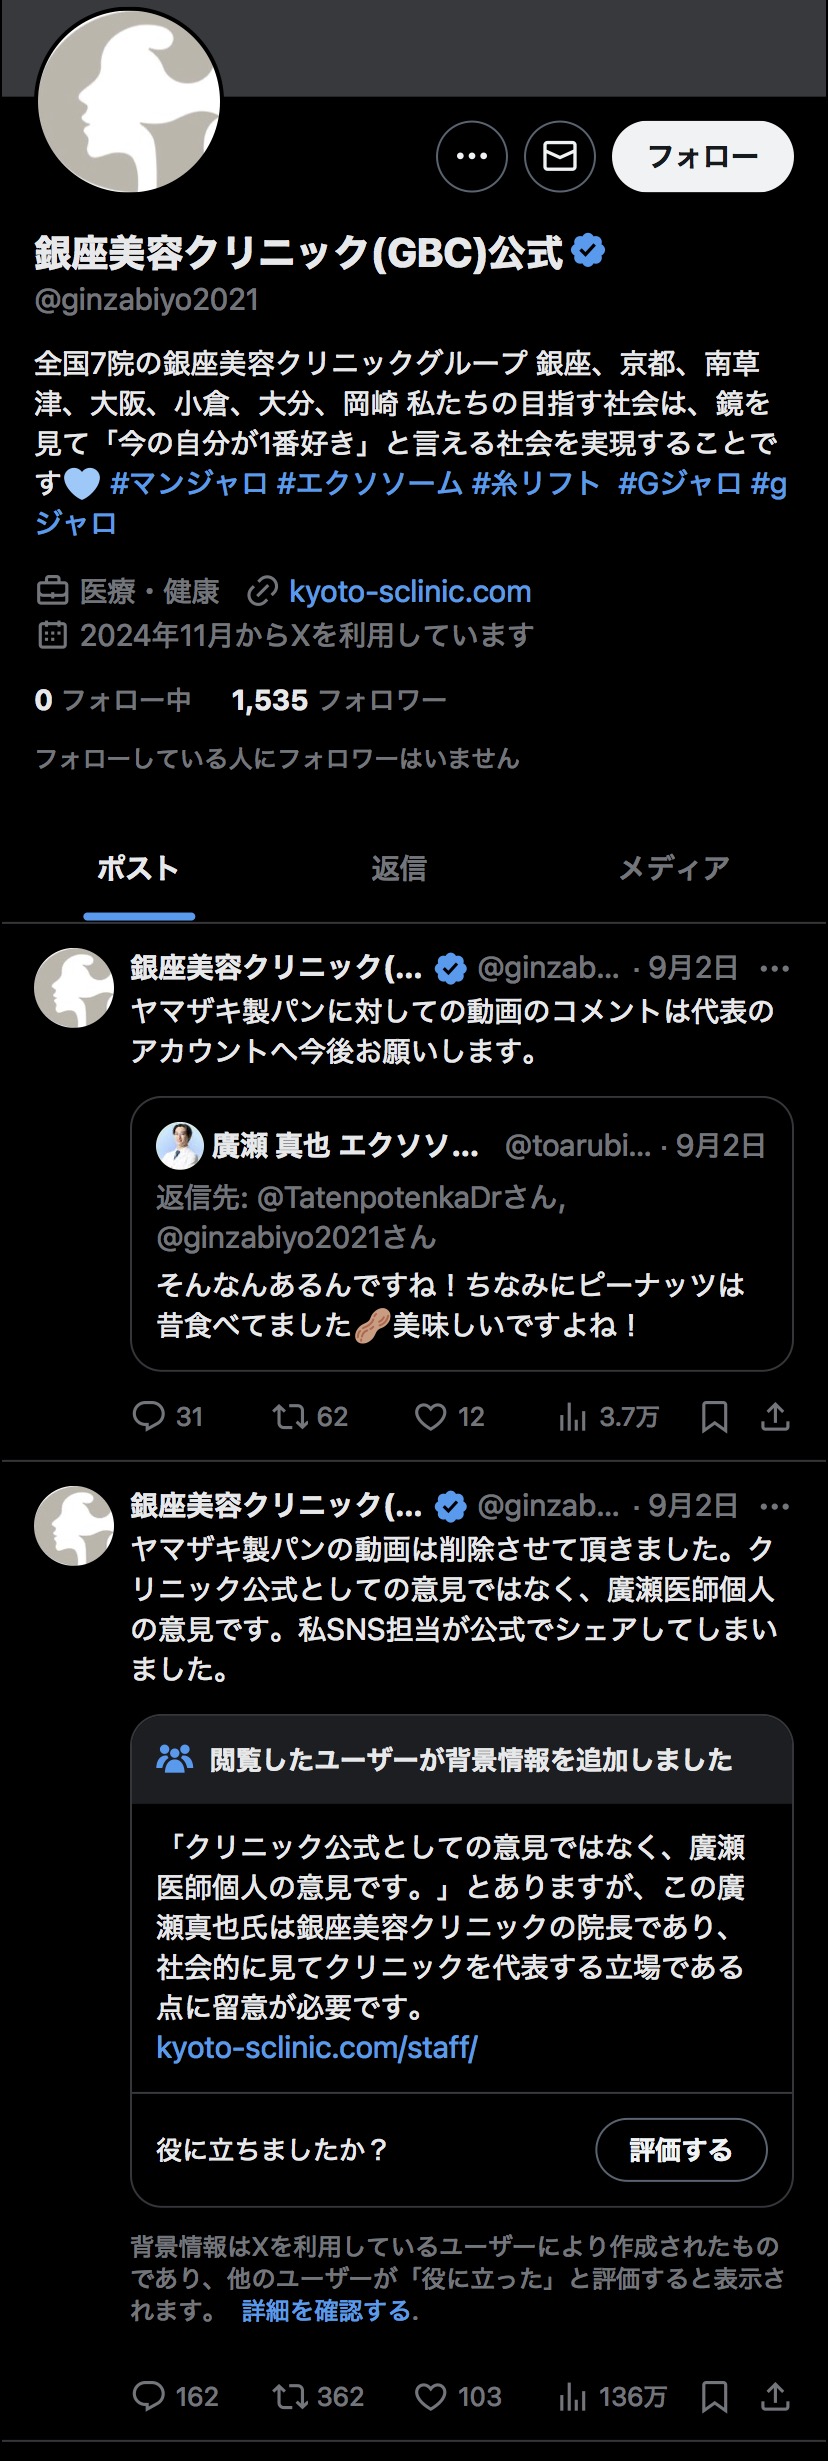This screenshot has width=828, height=2461.
Task: Switch to the 返信 tab
Action: tap(398, 868)
